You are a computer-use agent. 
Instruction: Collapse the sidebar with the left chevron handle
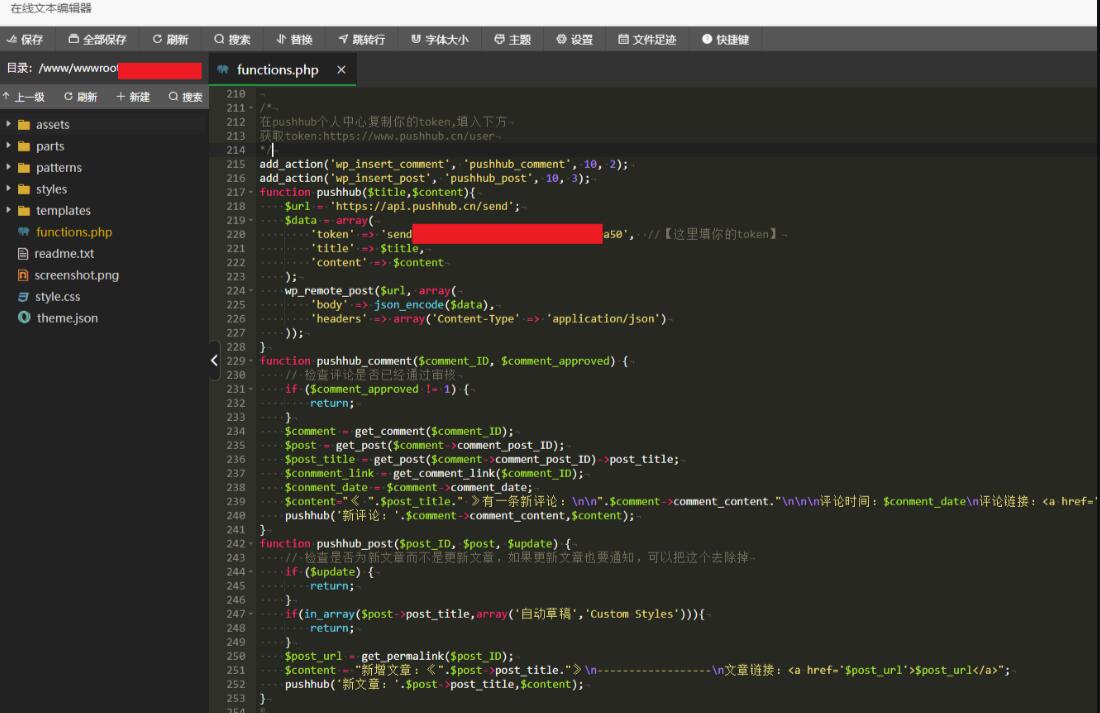(x=214, y=361)
